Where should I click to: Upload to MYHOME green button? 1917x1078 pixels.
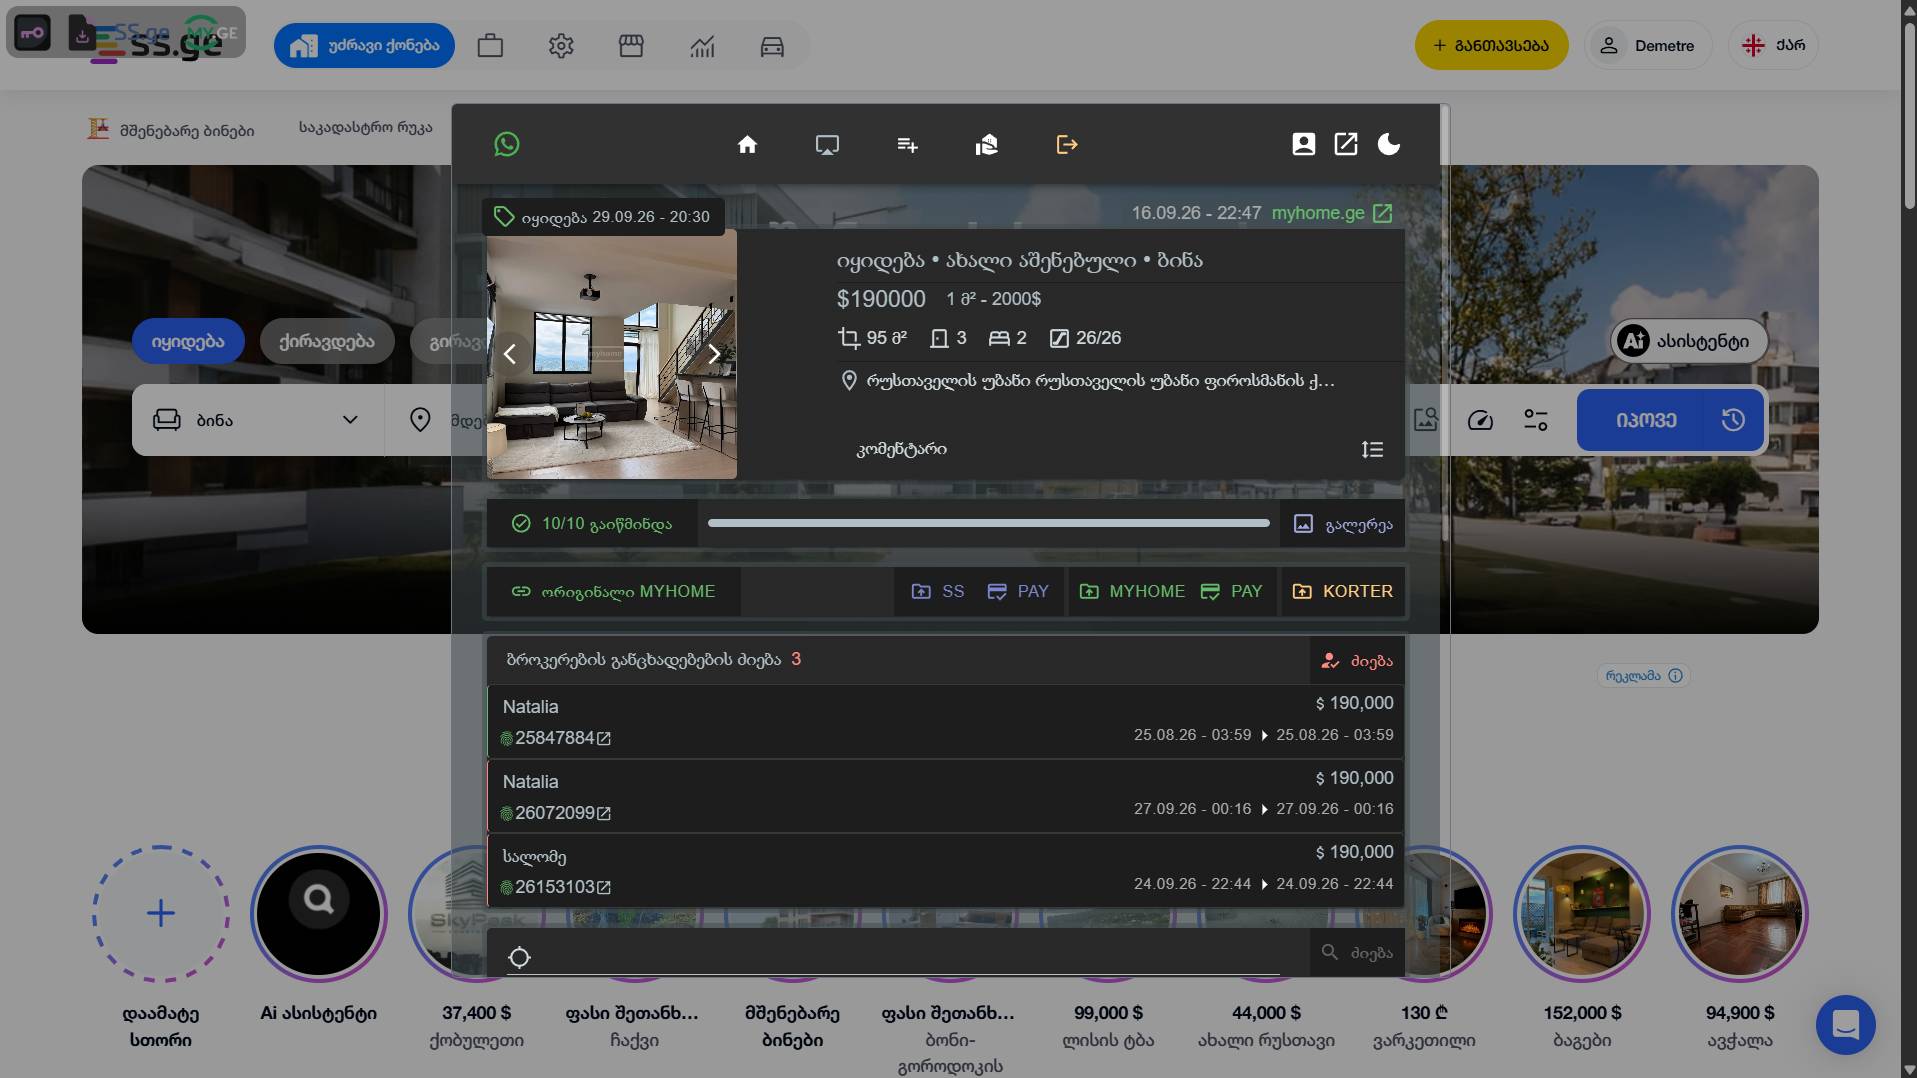coord(1132,592)
